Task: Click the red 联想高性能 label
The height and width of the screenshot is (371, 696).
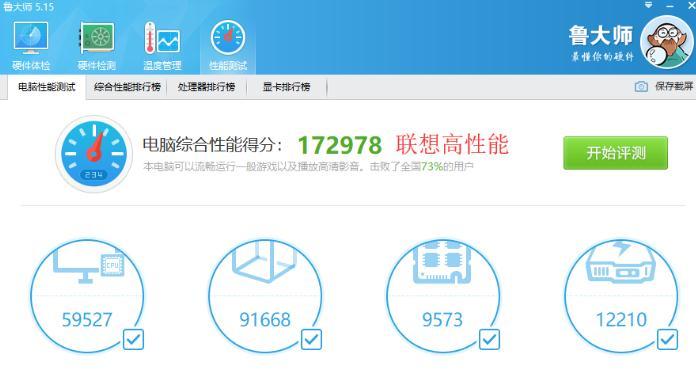Action: tap(452, 144)
